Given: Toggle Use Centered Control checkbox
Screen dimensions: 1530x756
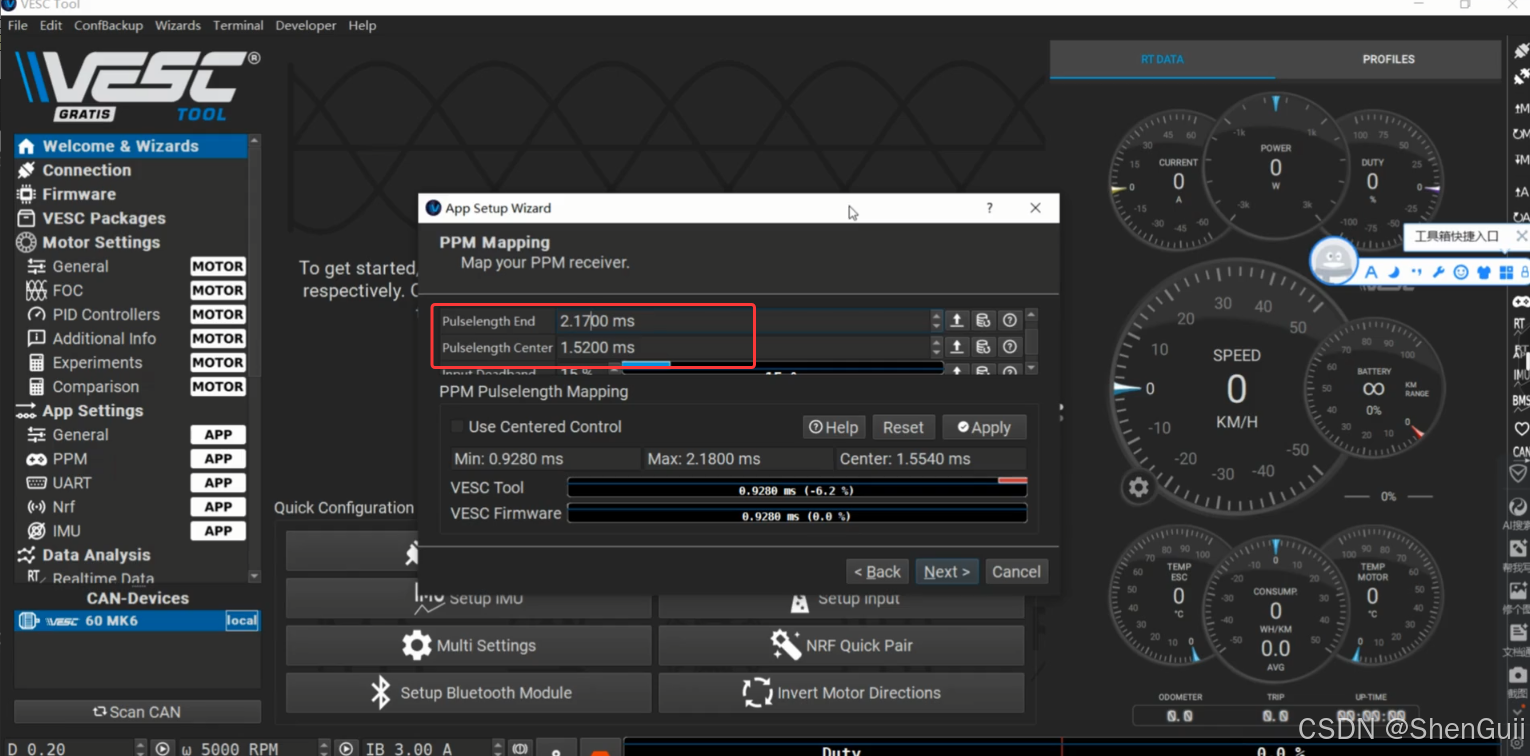Looking at the screenshot, I should click(458, 427).
